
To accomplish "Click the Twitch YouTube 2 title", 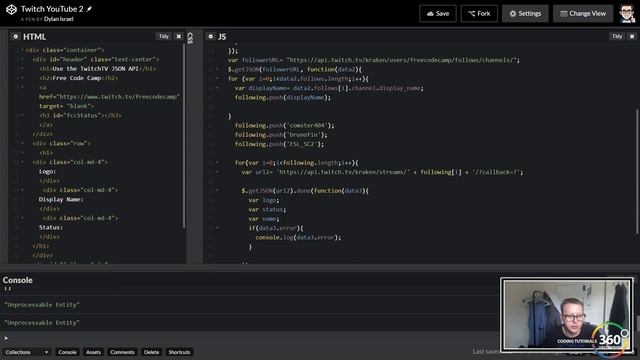I will 52,9.
